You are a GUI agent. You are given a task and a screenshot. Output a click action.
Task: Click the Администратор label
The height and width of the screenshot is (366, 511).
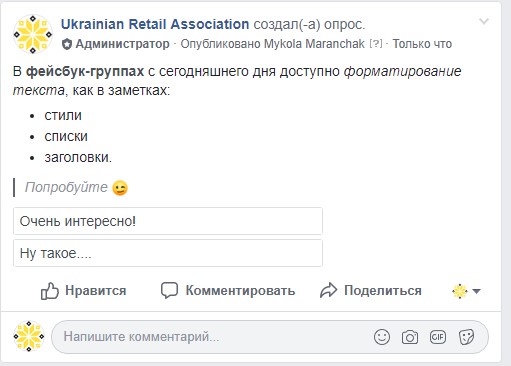[x=122, y=44]
